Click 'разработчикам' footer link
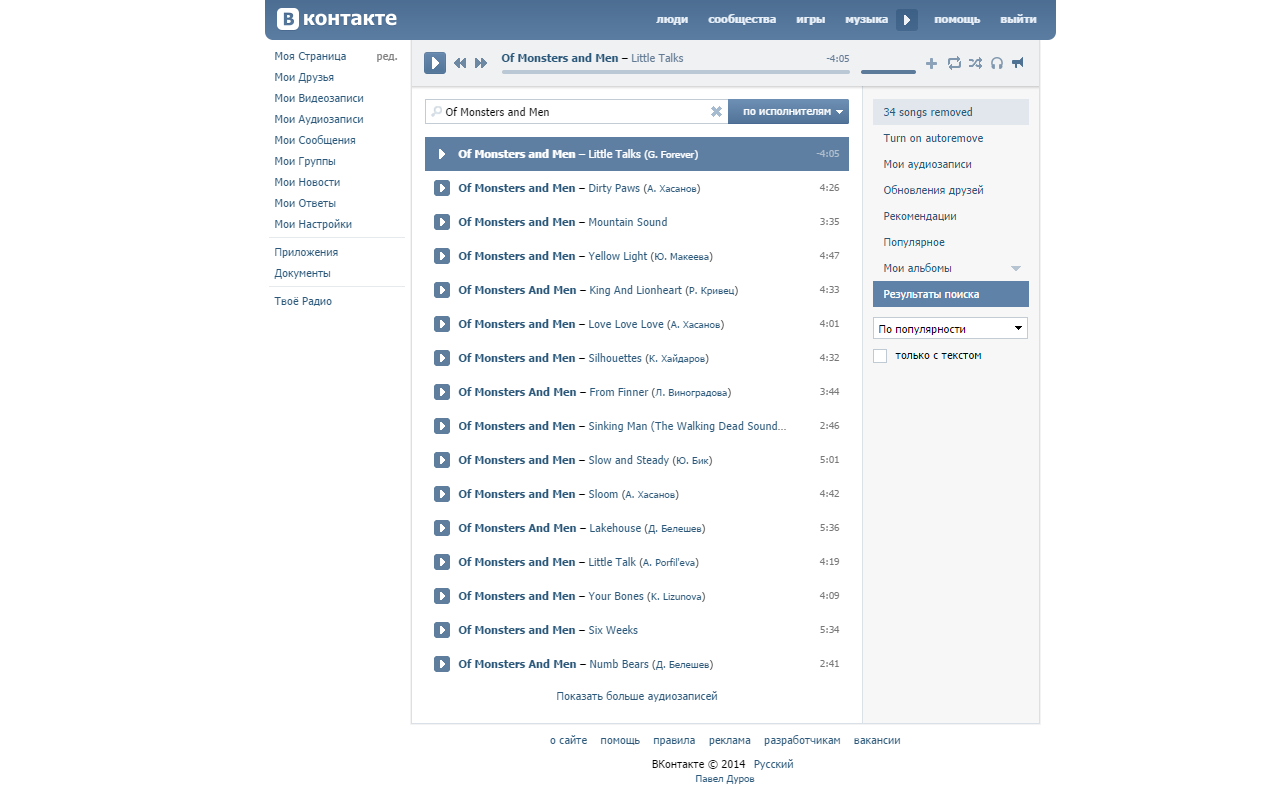This screenshot has width=1280, height=800. click(802, 740)
